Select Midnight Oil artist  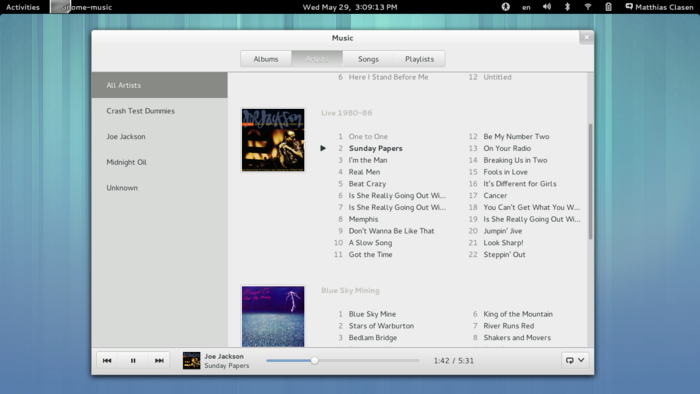click(x=159, y=162)
